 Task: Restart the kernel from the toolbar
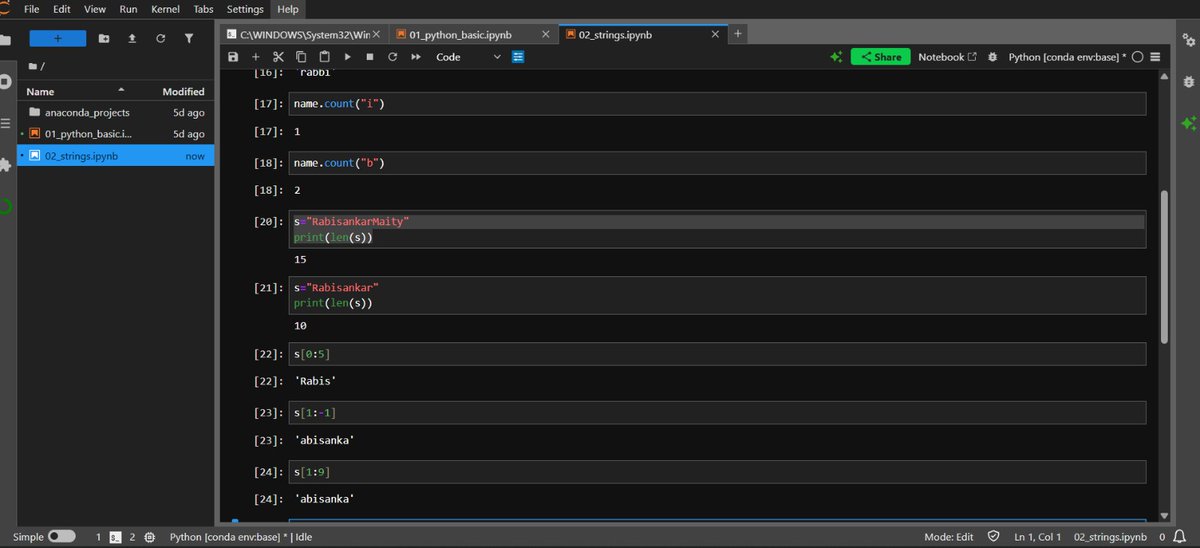coord(393,57)
